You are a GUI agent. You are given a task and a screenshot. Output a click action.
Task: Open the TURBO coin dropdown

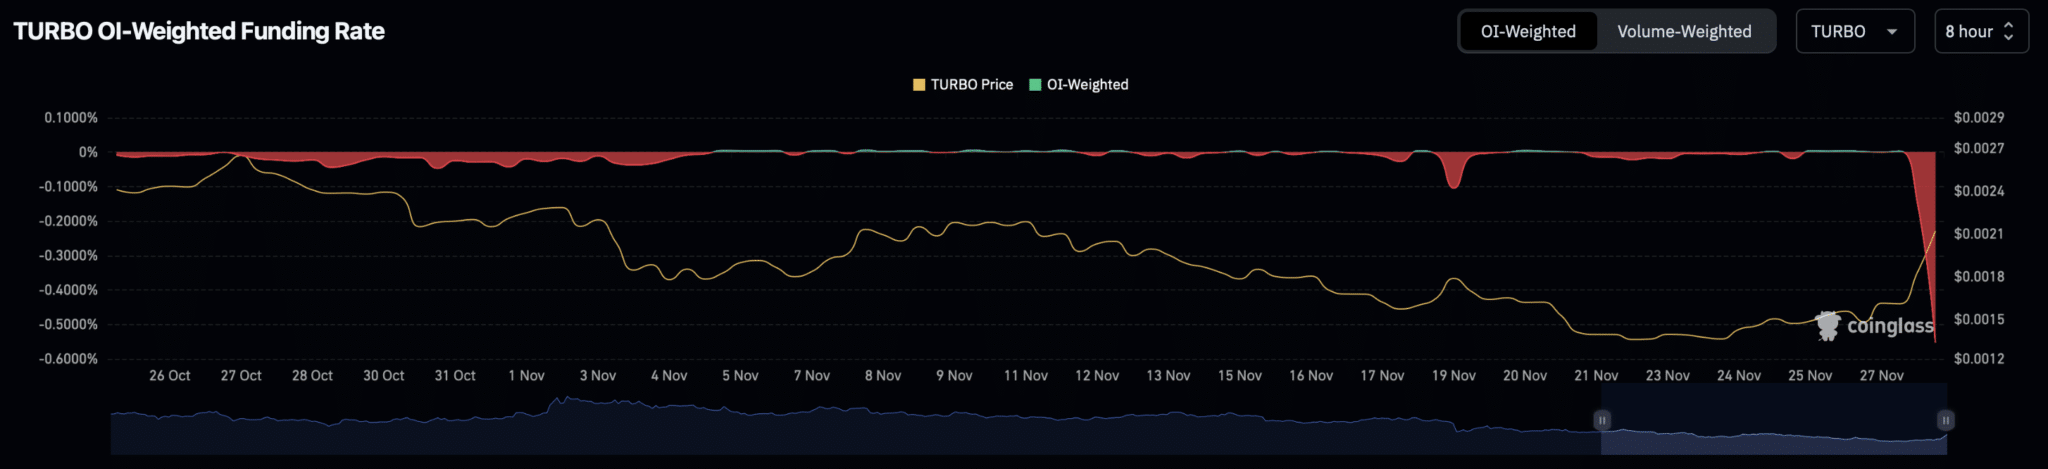tap(1838, 31)
